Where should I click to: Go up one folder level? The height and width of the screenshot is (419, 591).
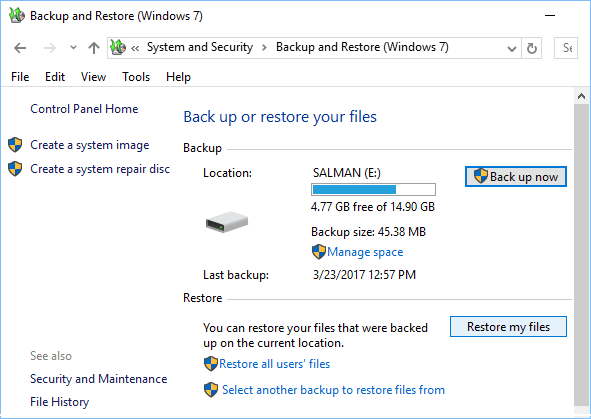tap(94, 48)
